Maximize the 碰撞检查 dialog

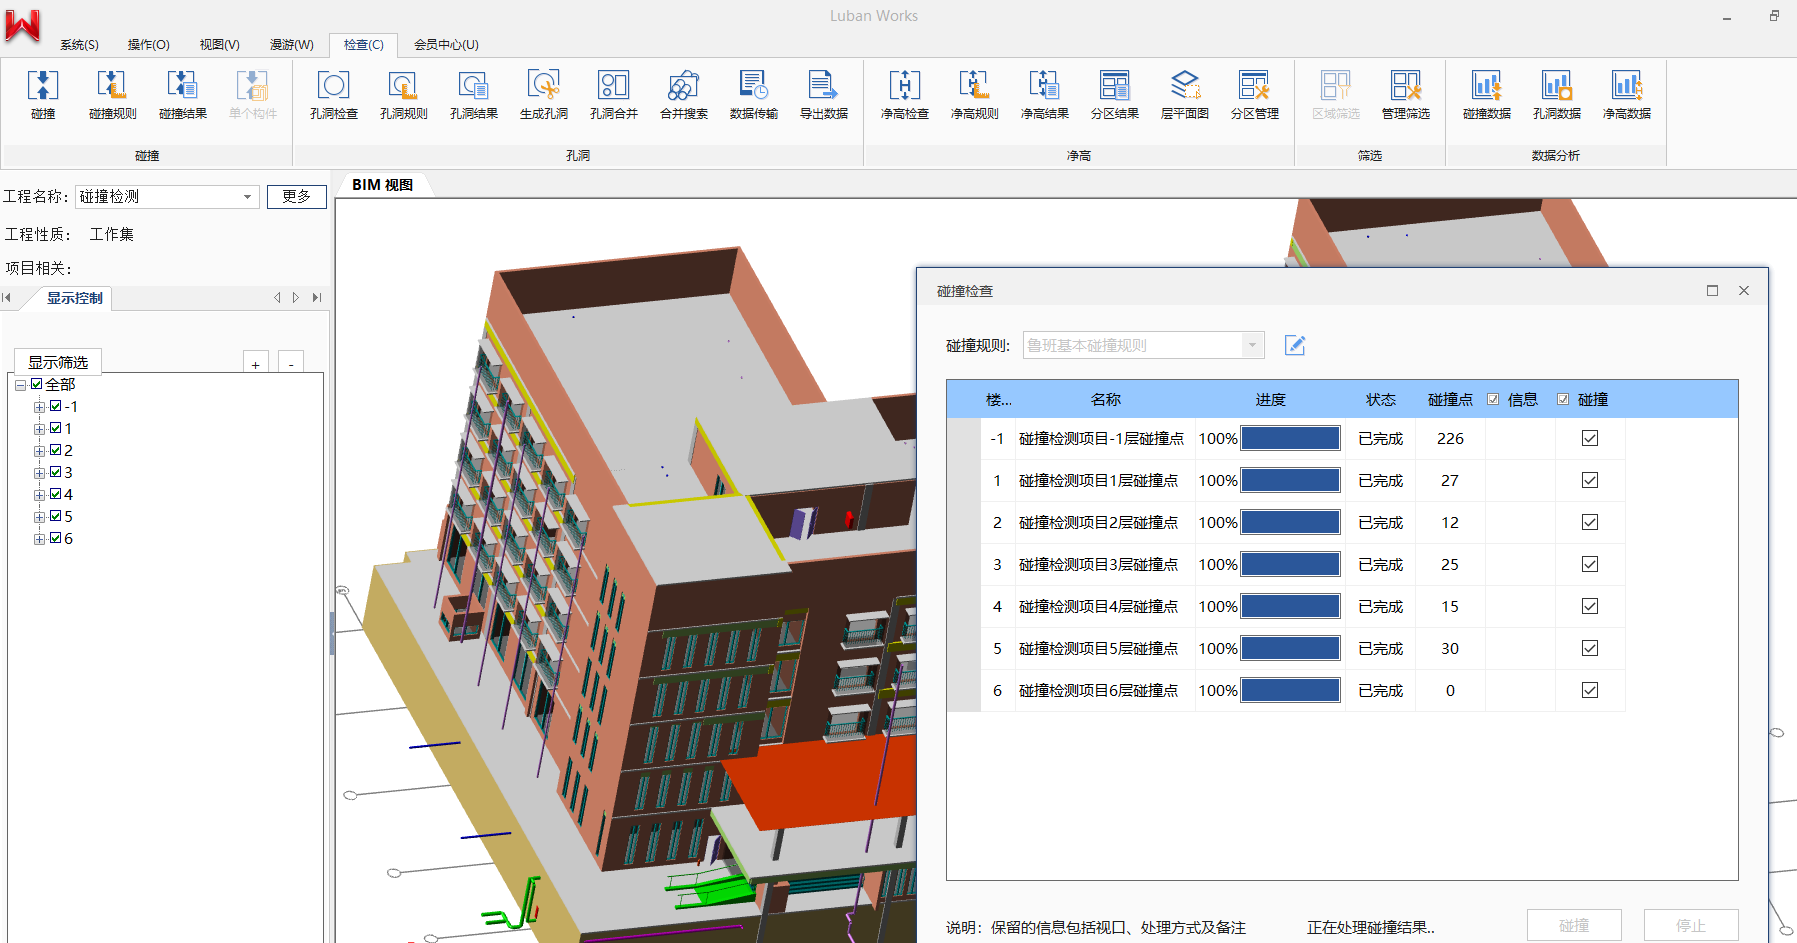(x=1712, y=291)
